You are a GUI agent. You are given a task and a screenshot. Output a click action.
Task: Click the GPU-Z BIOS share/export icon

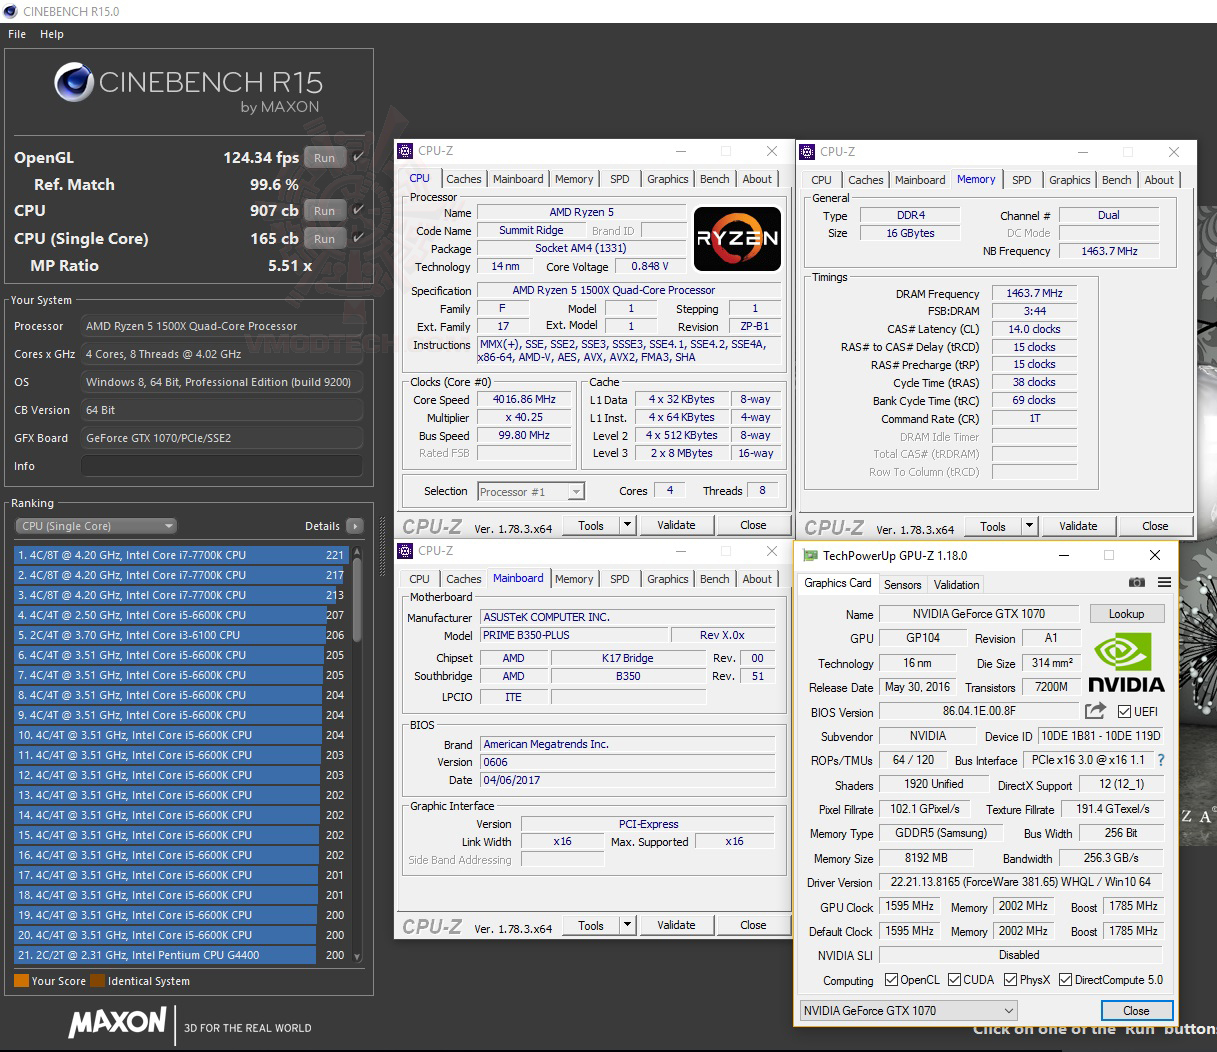point(1096,711)
